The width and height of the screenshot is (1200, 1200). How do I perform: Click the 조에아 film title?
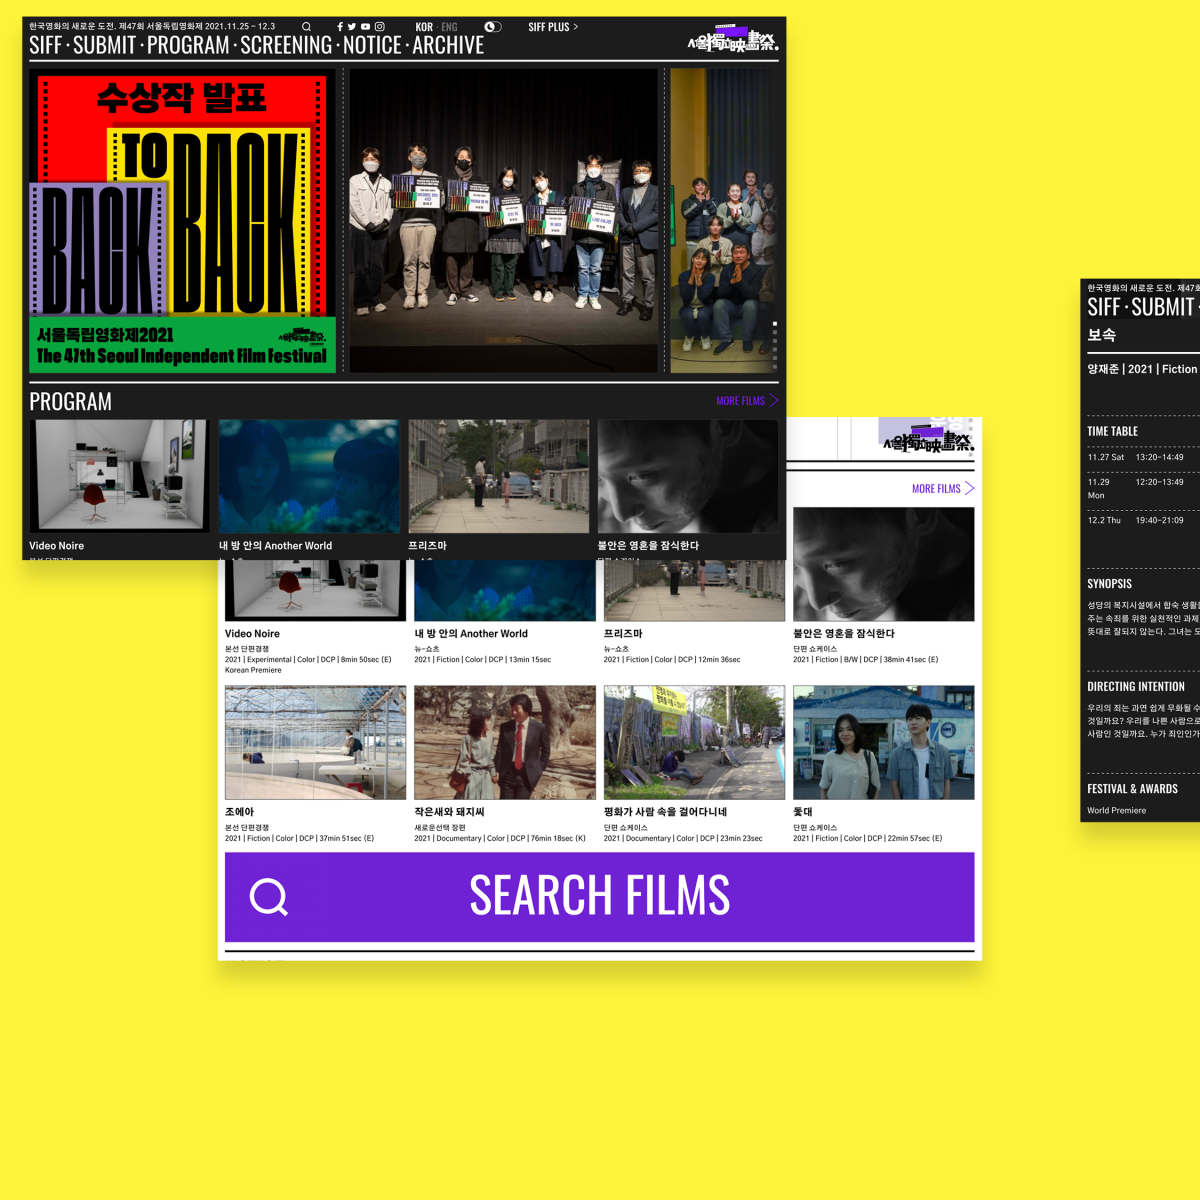[x=240, y=812]
